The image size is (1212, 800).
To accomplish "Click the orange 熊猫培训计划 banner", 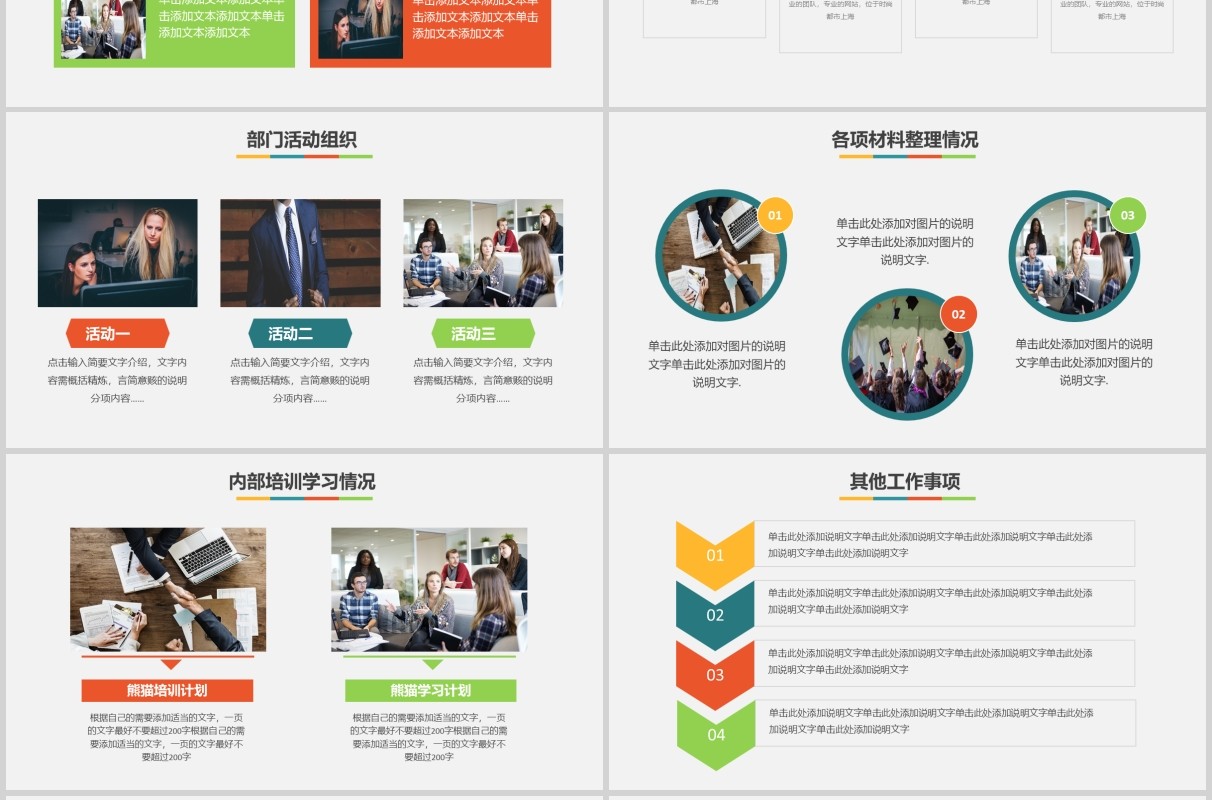I will click(x=167, y=691).
